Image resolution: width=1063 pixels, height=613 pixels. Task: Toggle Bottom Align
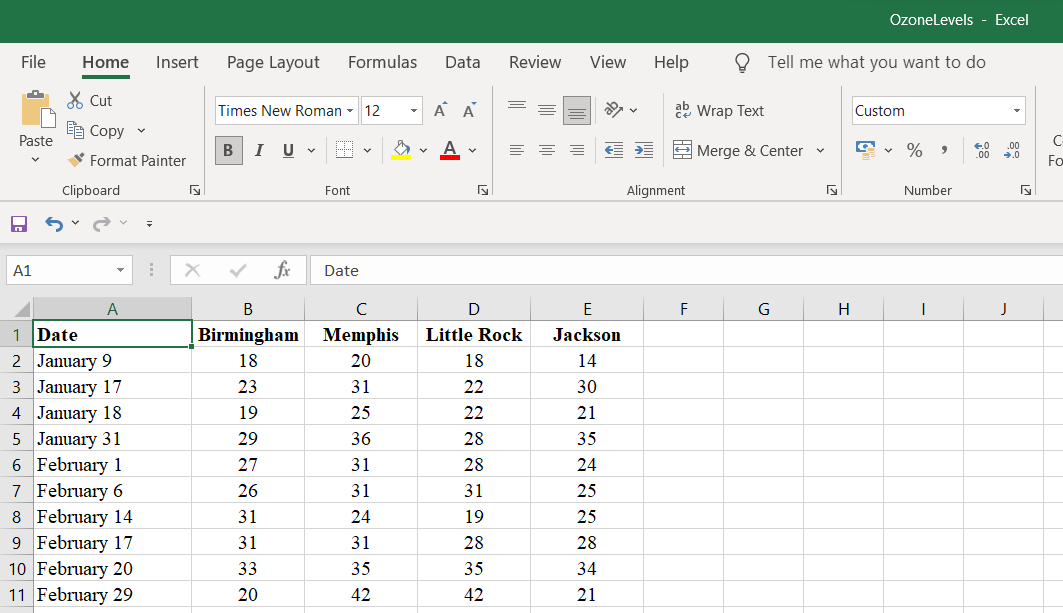[577, 110]
